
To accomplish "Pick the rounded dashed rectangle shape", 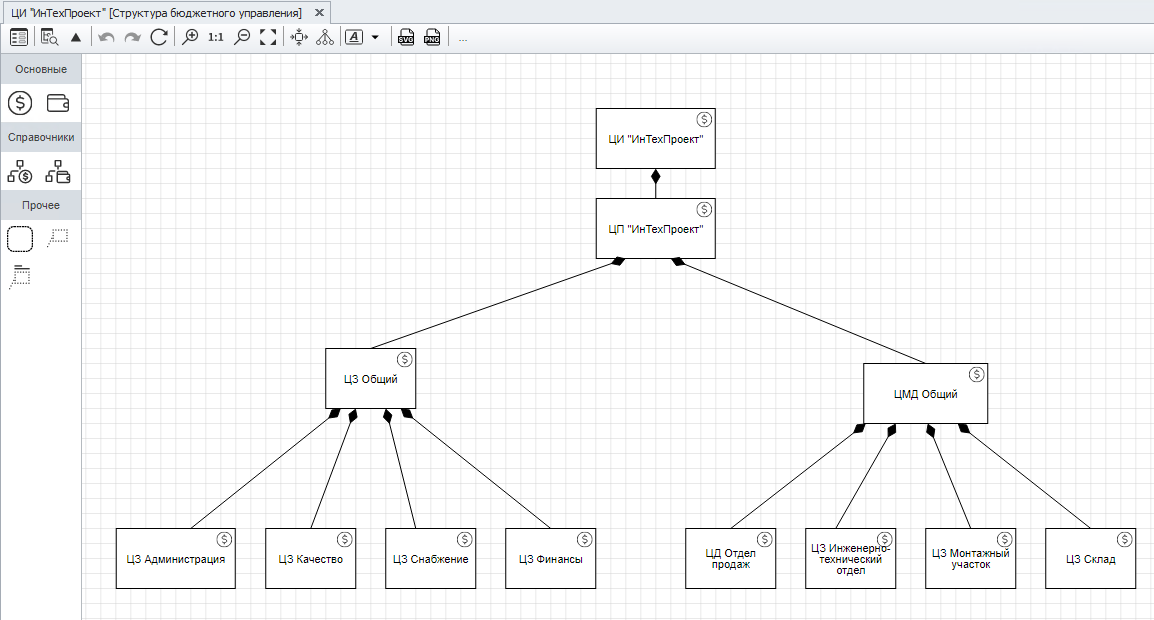I will pyautogui.click(x=20, y=239).
